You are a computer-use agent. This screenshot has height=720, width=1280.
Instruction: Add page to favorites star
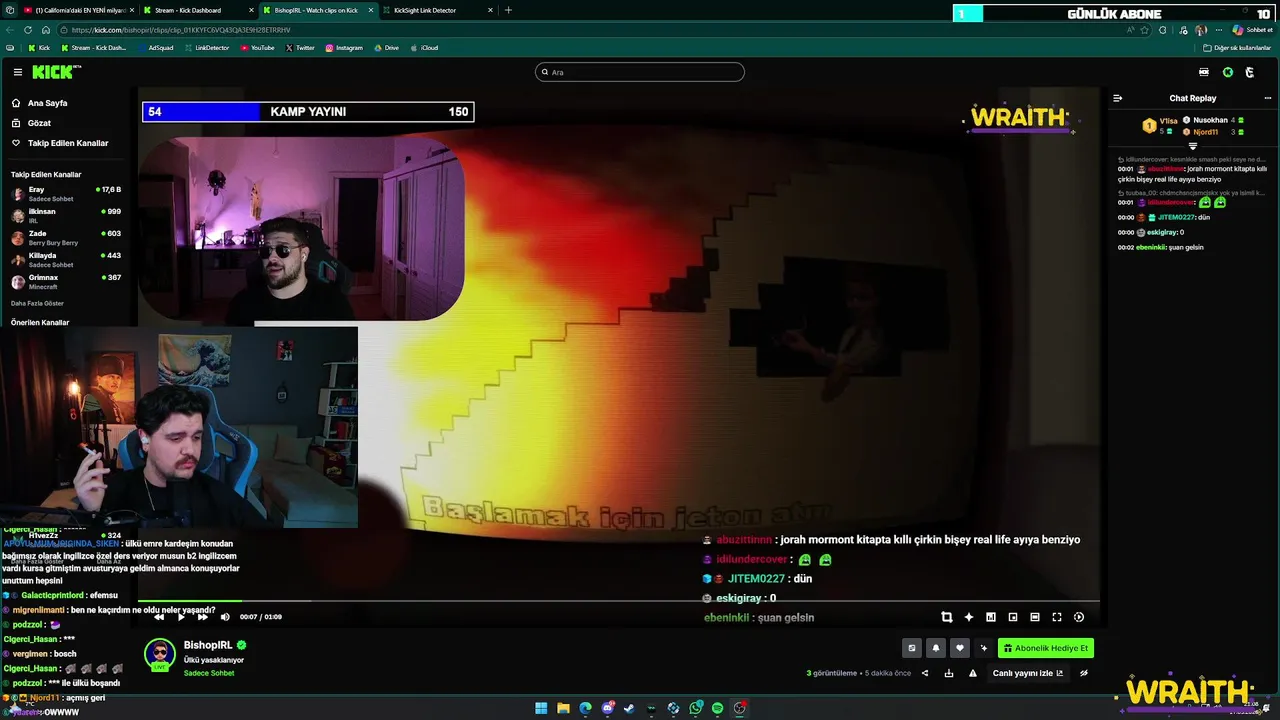tap(1145, 30)
